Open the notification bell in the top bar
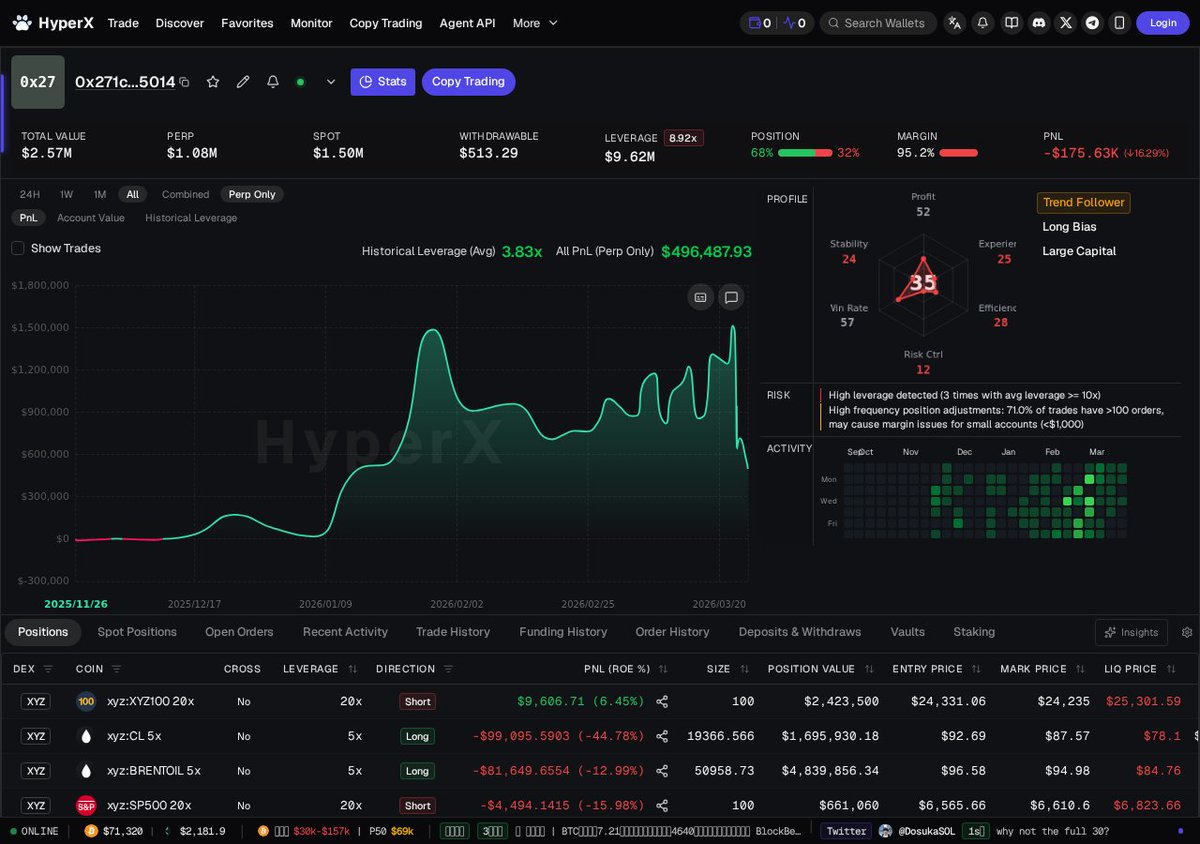The width and height of the screenshot is (1200, 844). 982,22
